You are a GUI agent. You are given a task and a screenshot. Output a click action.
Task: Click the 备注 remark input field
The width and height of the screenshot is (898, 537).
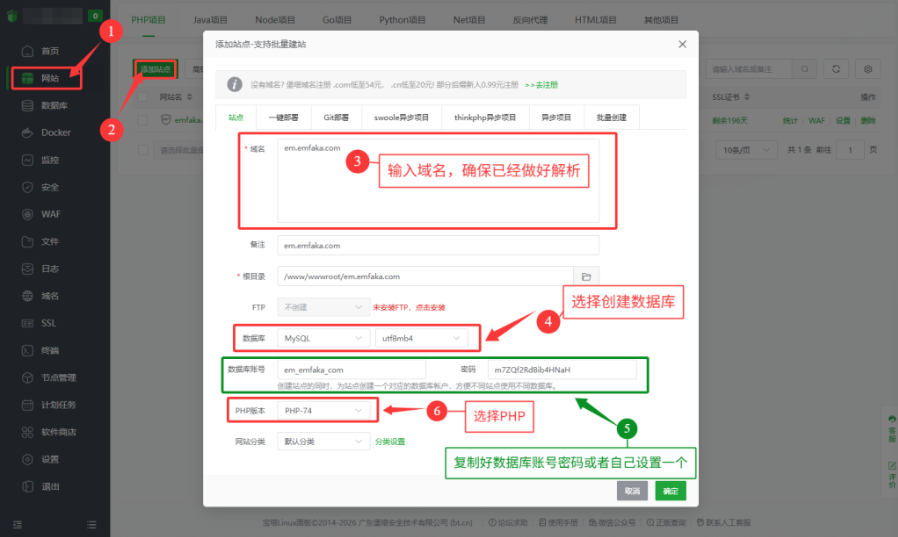pyautogui.click(x=438, y=246)
